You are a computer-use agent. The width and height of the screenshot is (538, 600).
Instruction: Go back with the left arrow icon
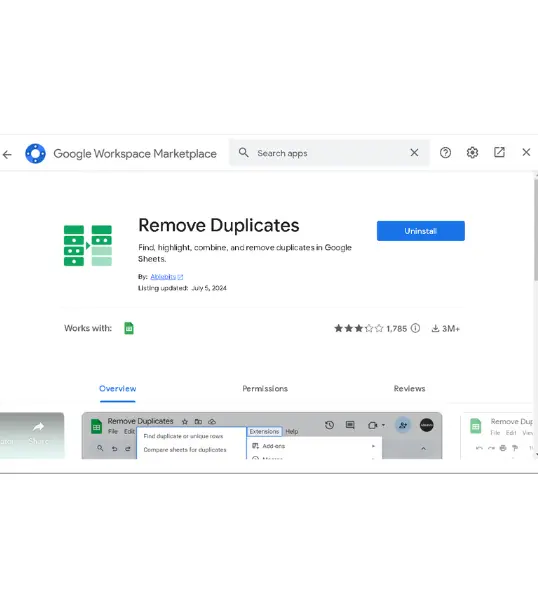[7, 154]
